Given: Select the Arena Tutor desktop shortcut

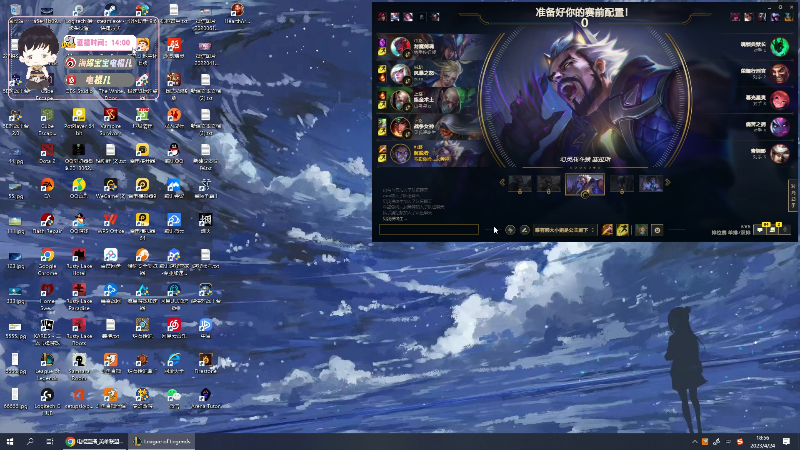Looking at the screenshot, I should click(206, 398).
